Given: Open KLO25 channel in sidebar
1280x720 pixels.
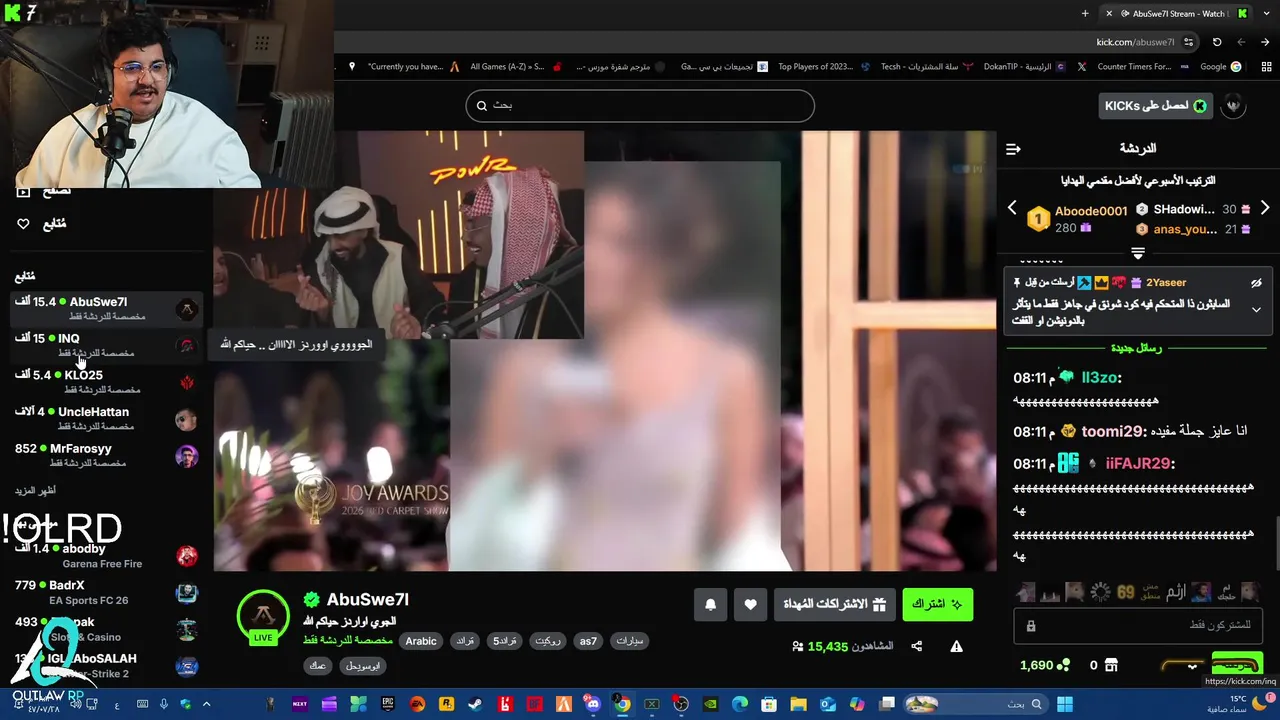Looking at the screenshot, I should tap(107, 382).
